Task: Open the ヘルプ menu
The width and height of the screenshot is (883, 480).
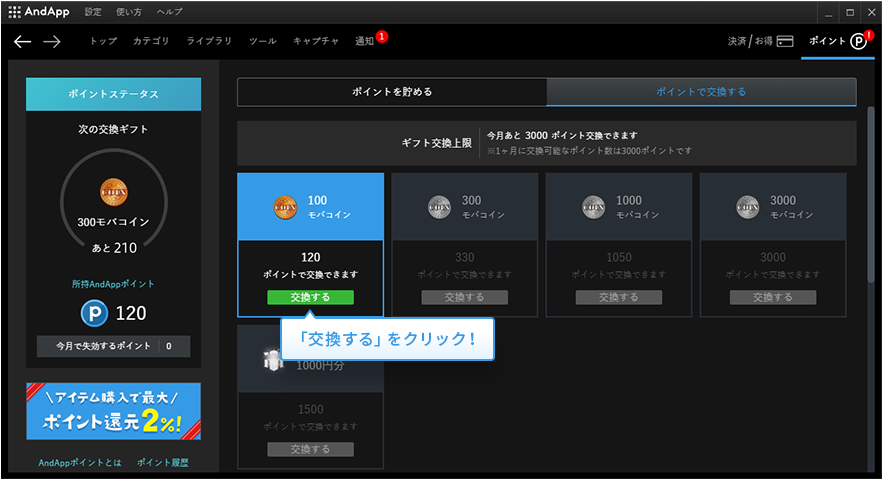Action: coord(170,12)
